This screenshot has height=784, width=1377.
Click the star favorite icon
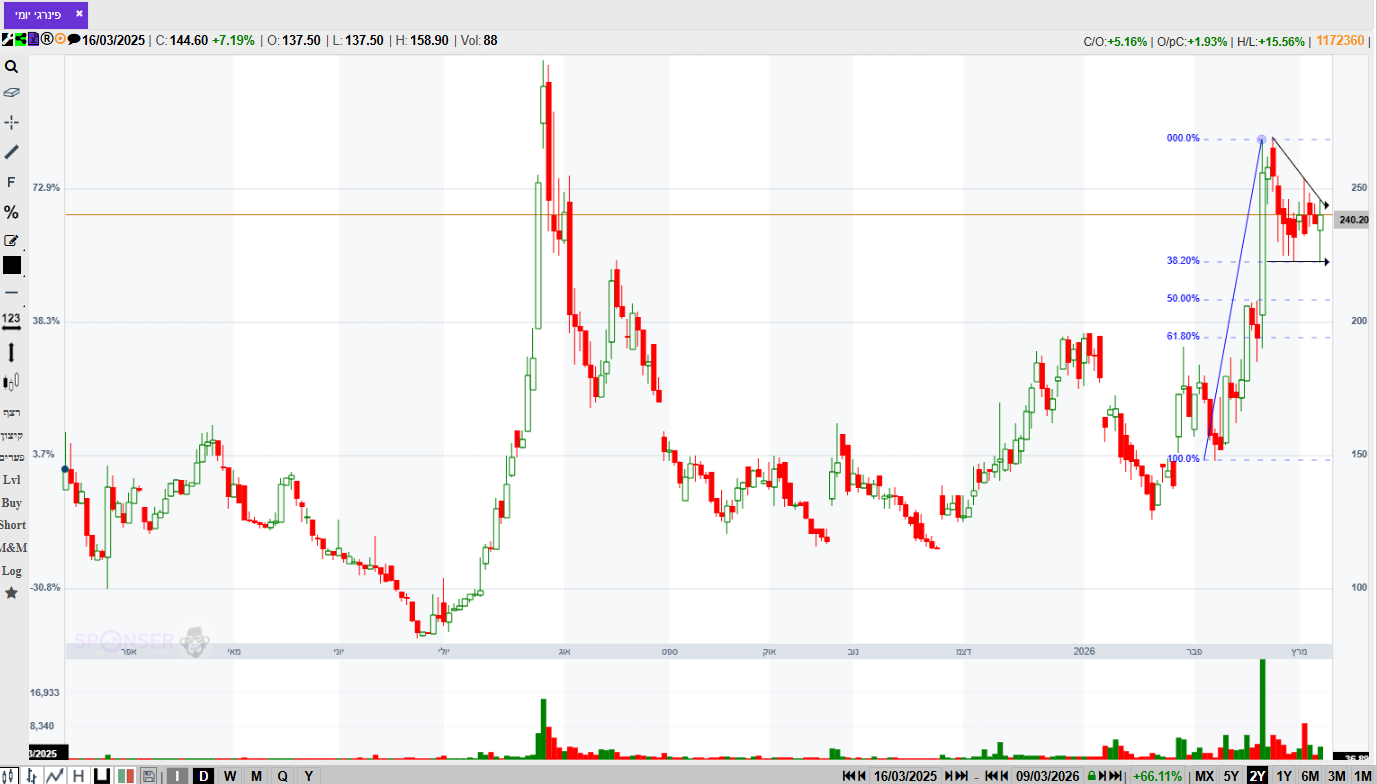[11, 593]
